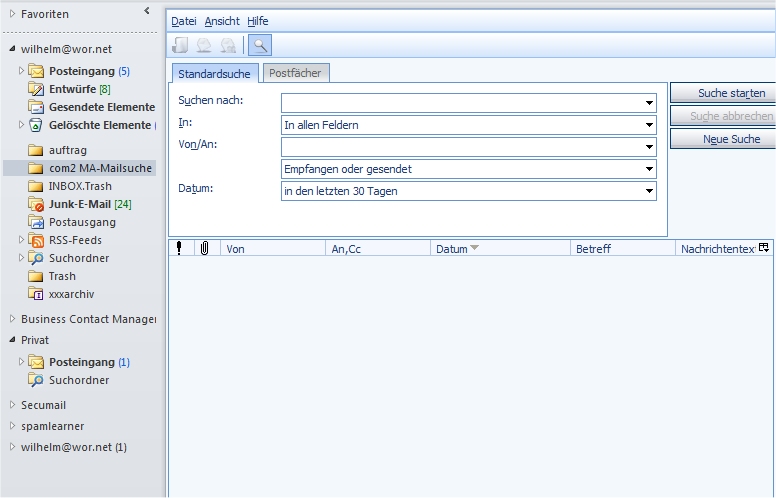
Task: Sort by the Nachrichtentext column header
Action: (716, 249)
